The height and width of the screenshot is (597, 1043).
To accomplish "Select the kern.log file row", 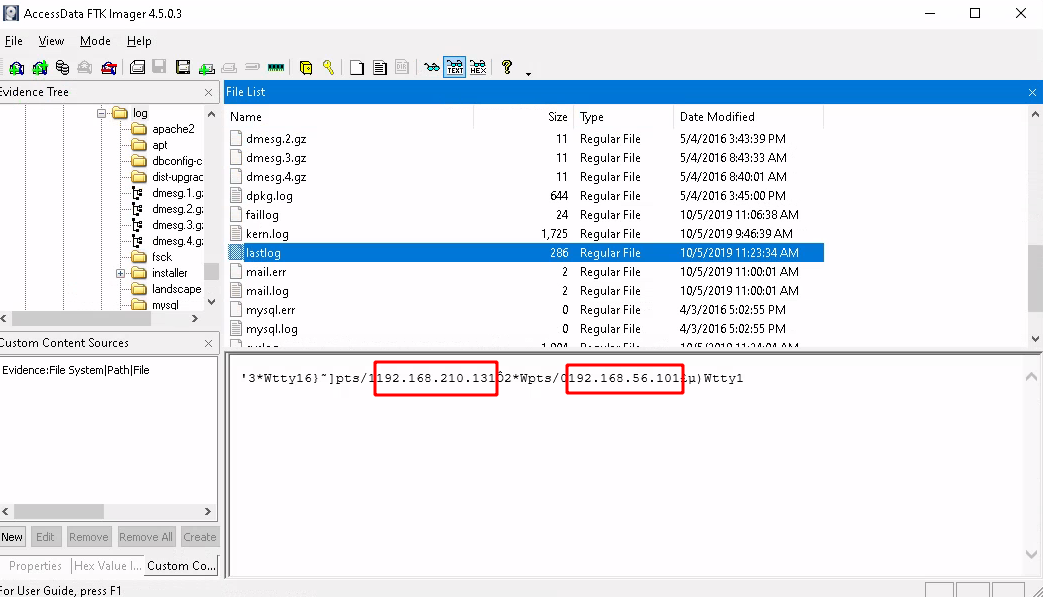I will (x=525, y=234).
